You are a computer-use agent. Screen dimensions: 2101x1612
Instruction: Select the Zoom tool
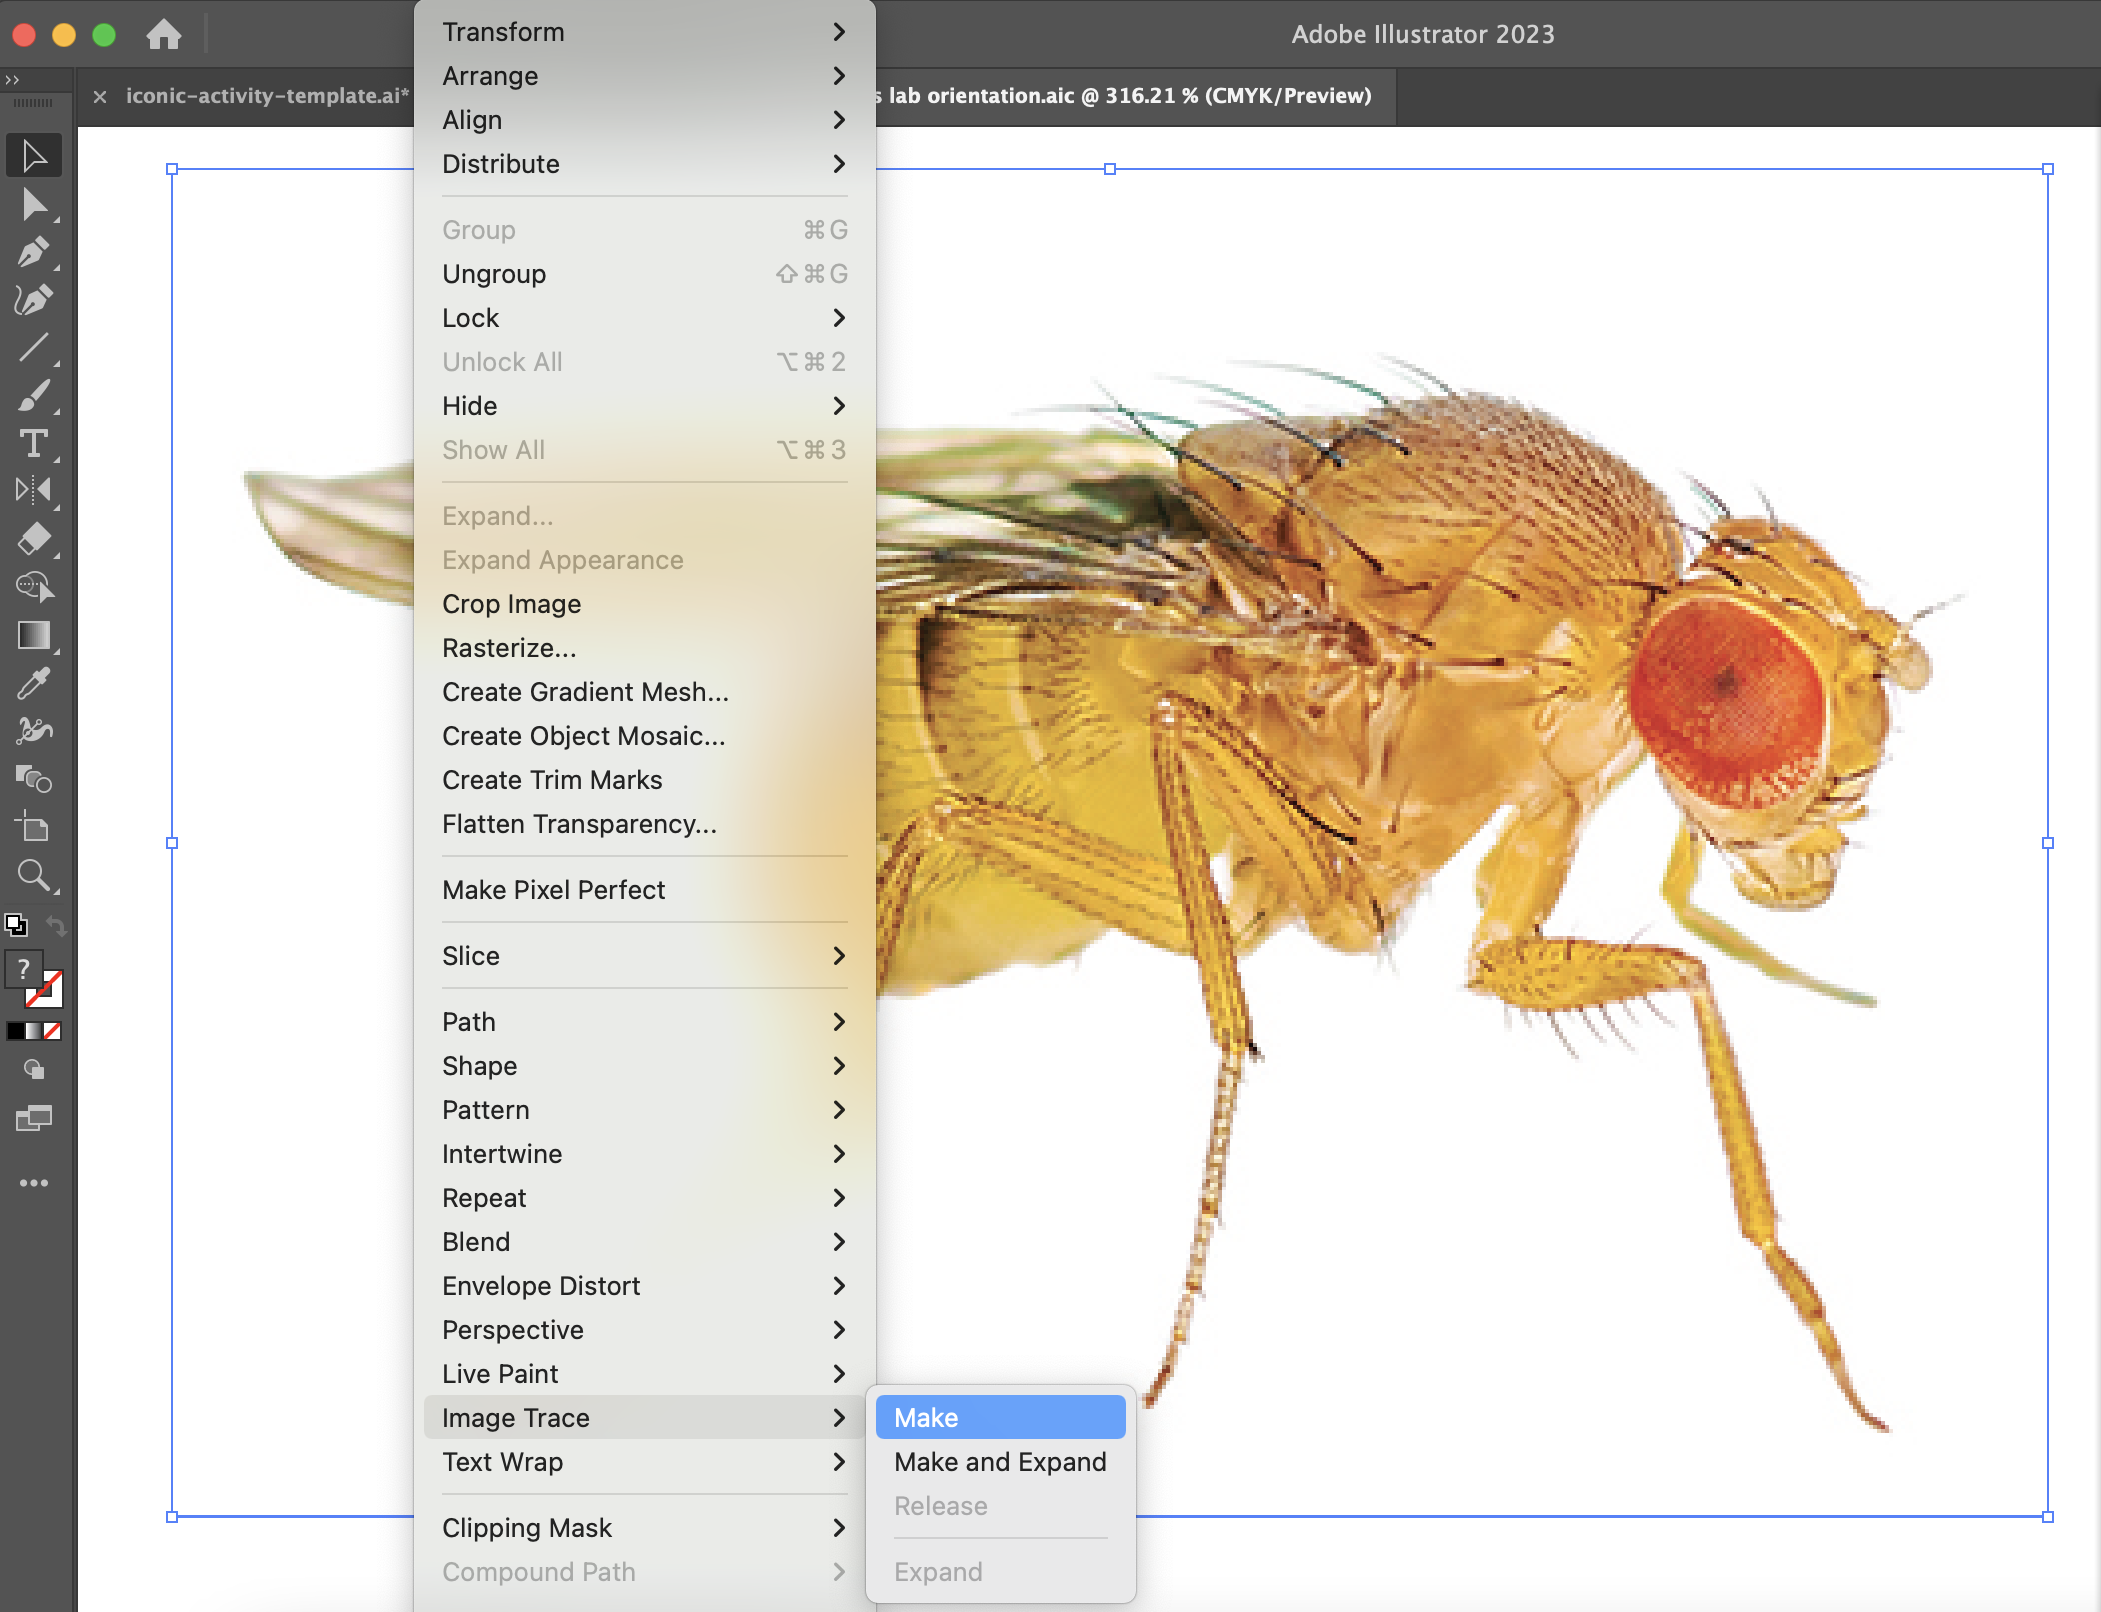[34, 876]
